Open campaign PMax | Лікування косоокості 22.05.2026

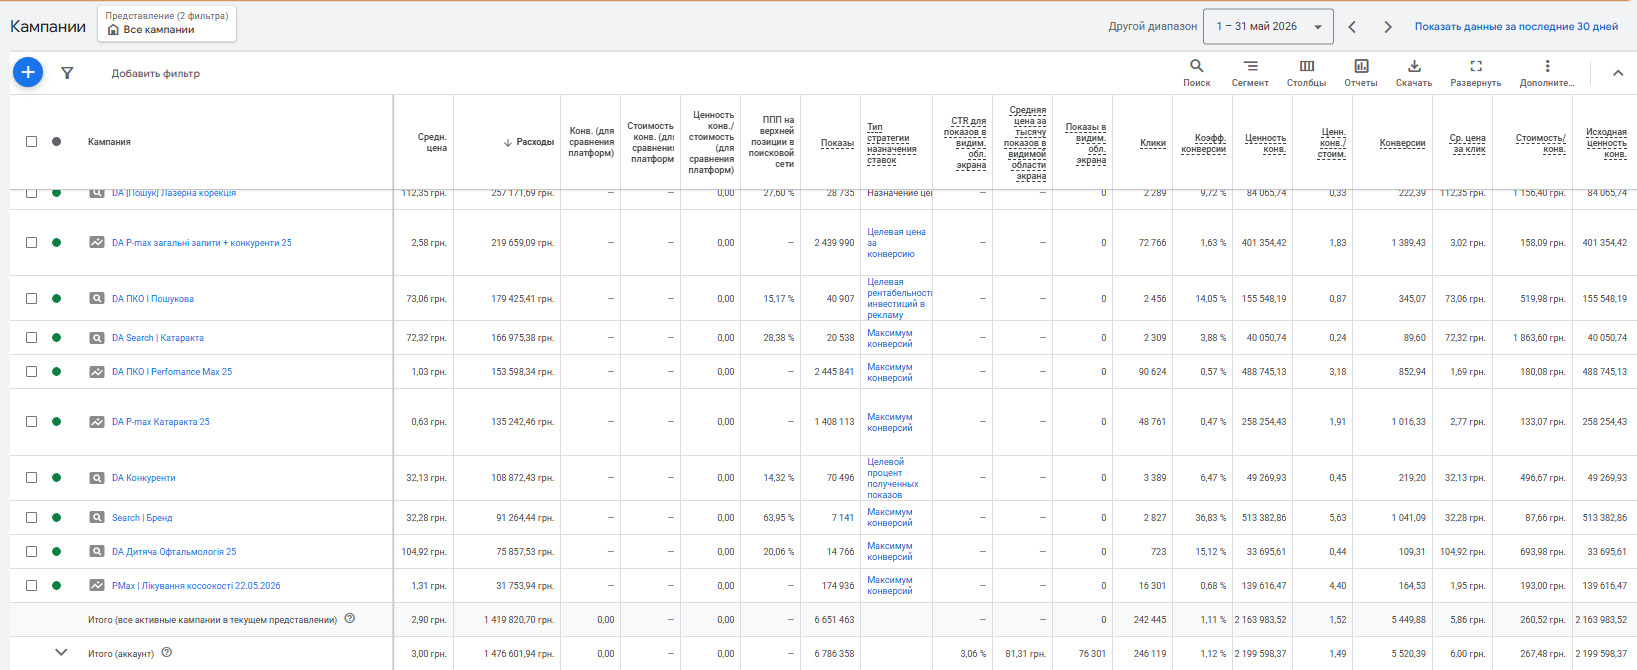[x=196, y=586]
